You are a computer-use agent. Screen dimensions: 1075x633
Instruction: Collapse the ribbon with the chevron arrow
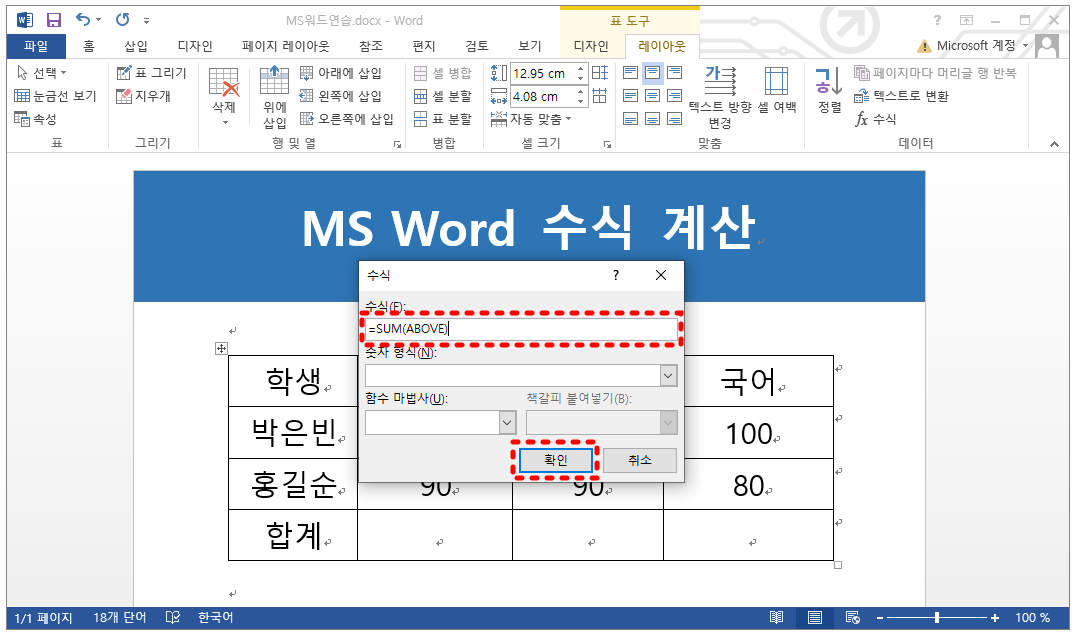tap(1054, 143)
